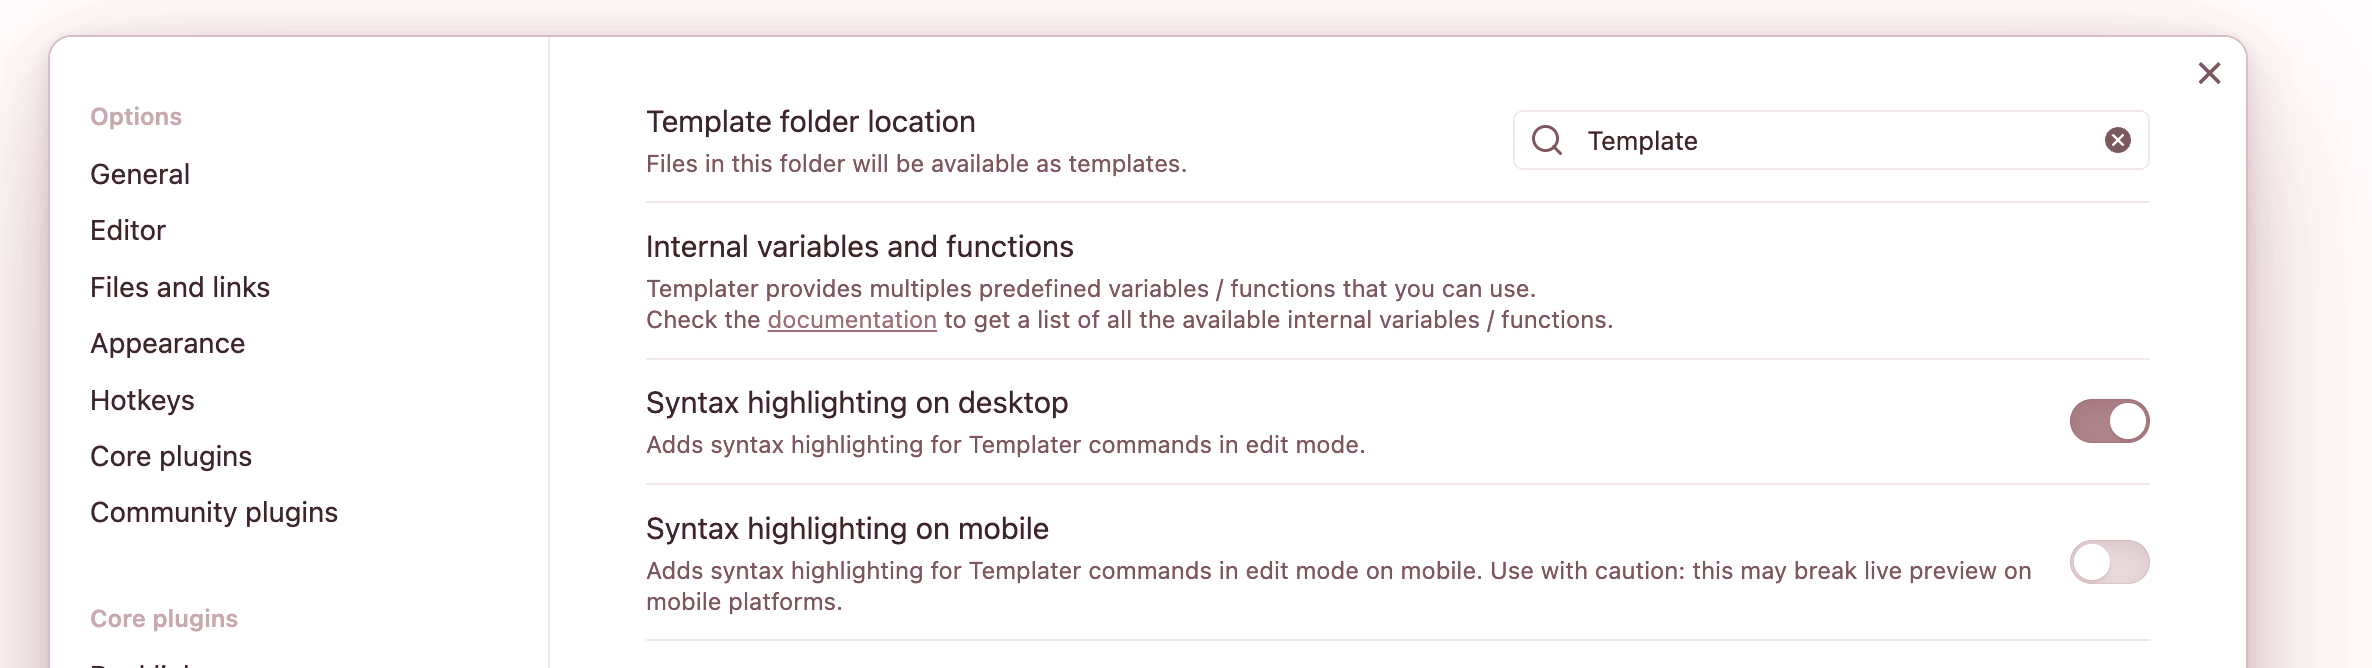
Task: Select the Appearance settings tab
Action: pos(168,344)
